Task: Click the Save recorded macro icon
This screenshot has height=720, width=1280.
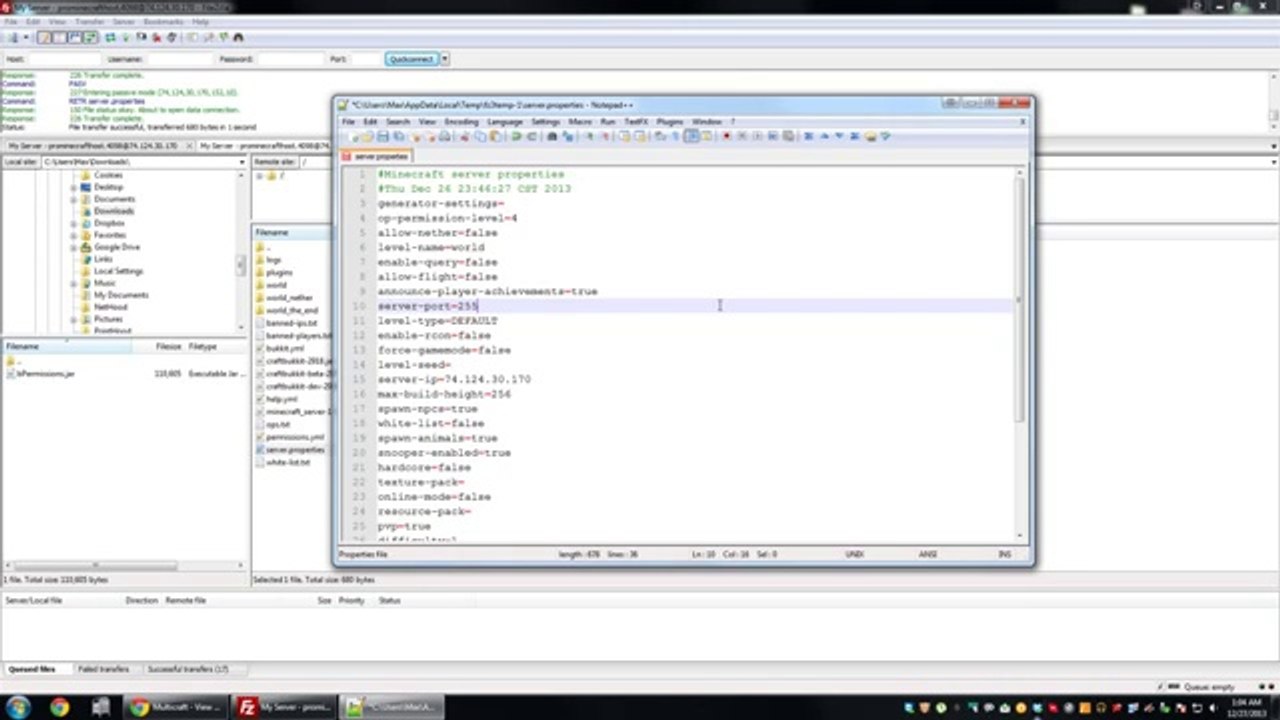Action: 788,136
